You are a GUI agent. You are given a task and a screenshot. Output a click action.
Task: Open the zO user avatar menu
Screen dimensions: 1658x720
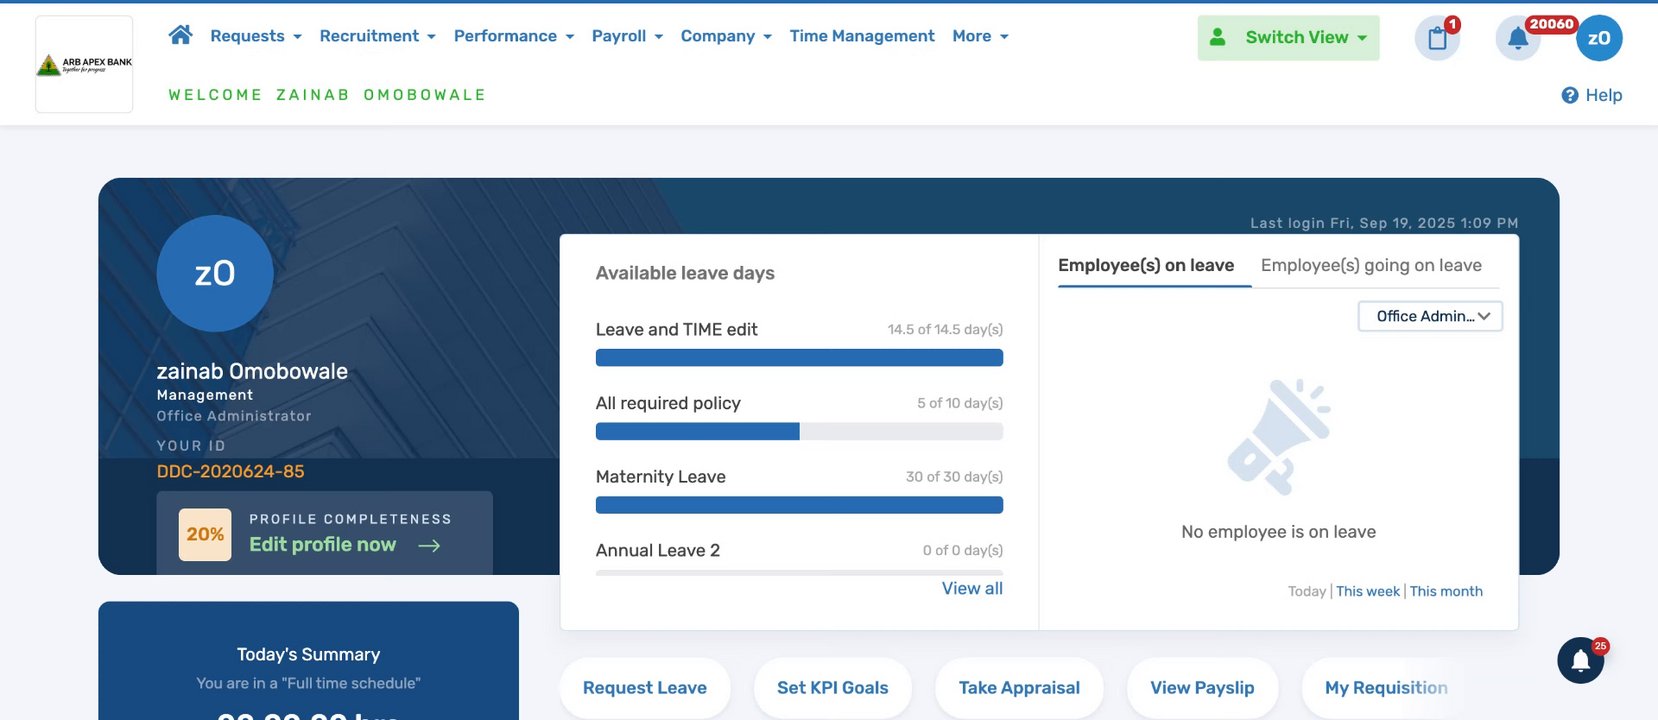[x=1599, y=38]
